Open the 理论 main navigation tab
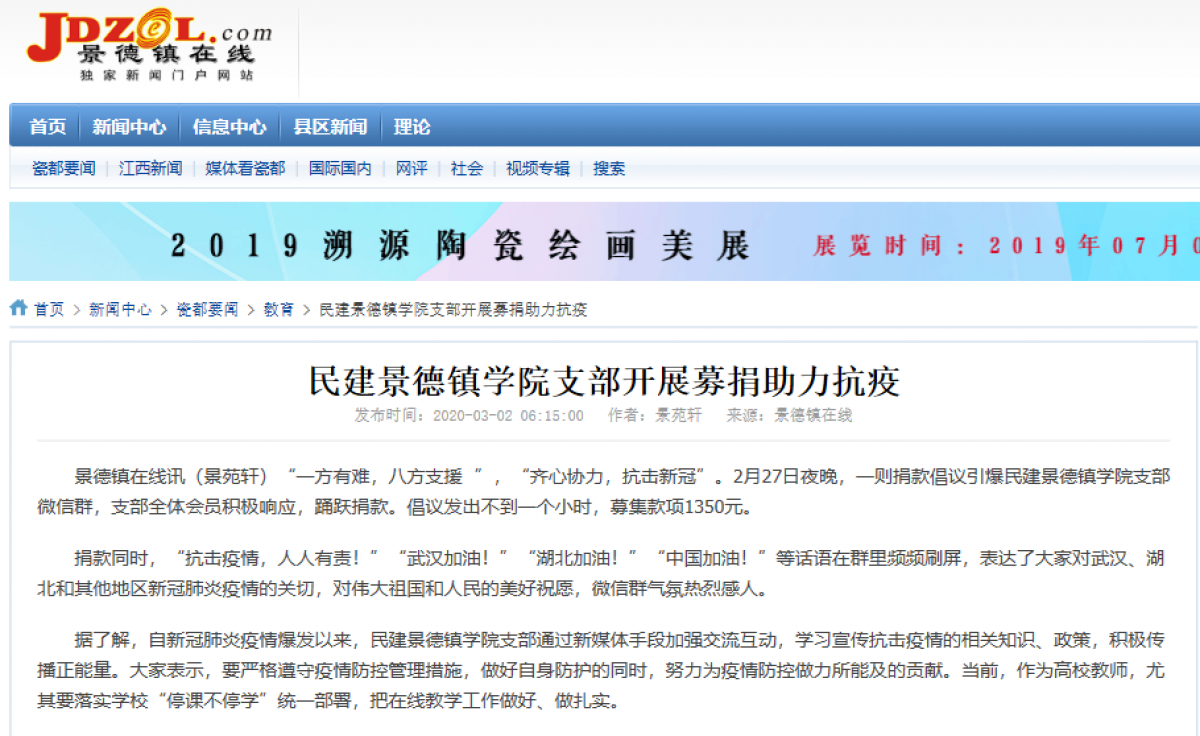Image resolution: width=1200 pixels, height=736 pixels. 412,127
